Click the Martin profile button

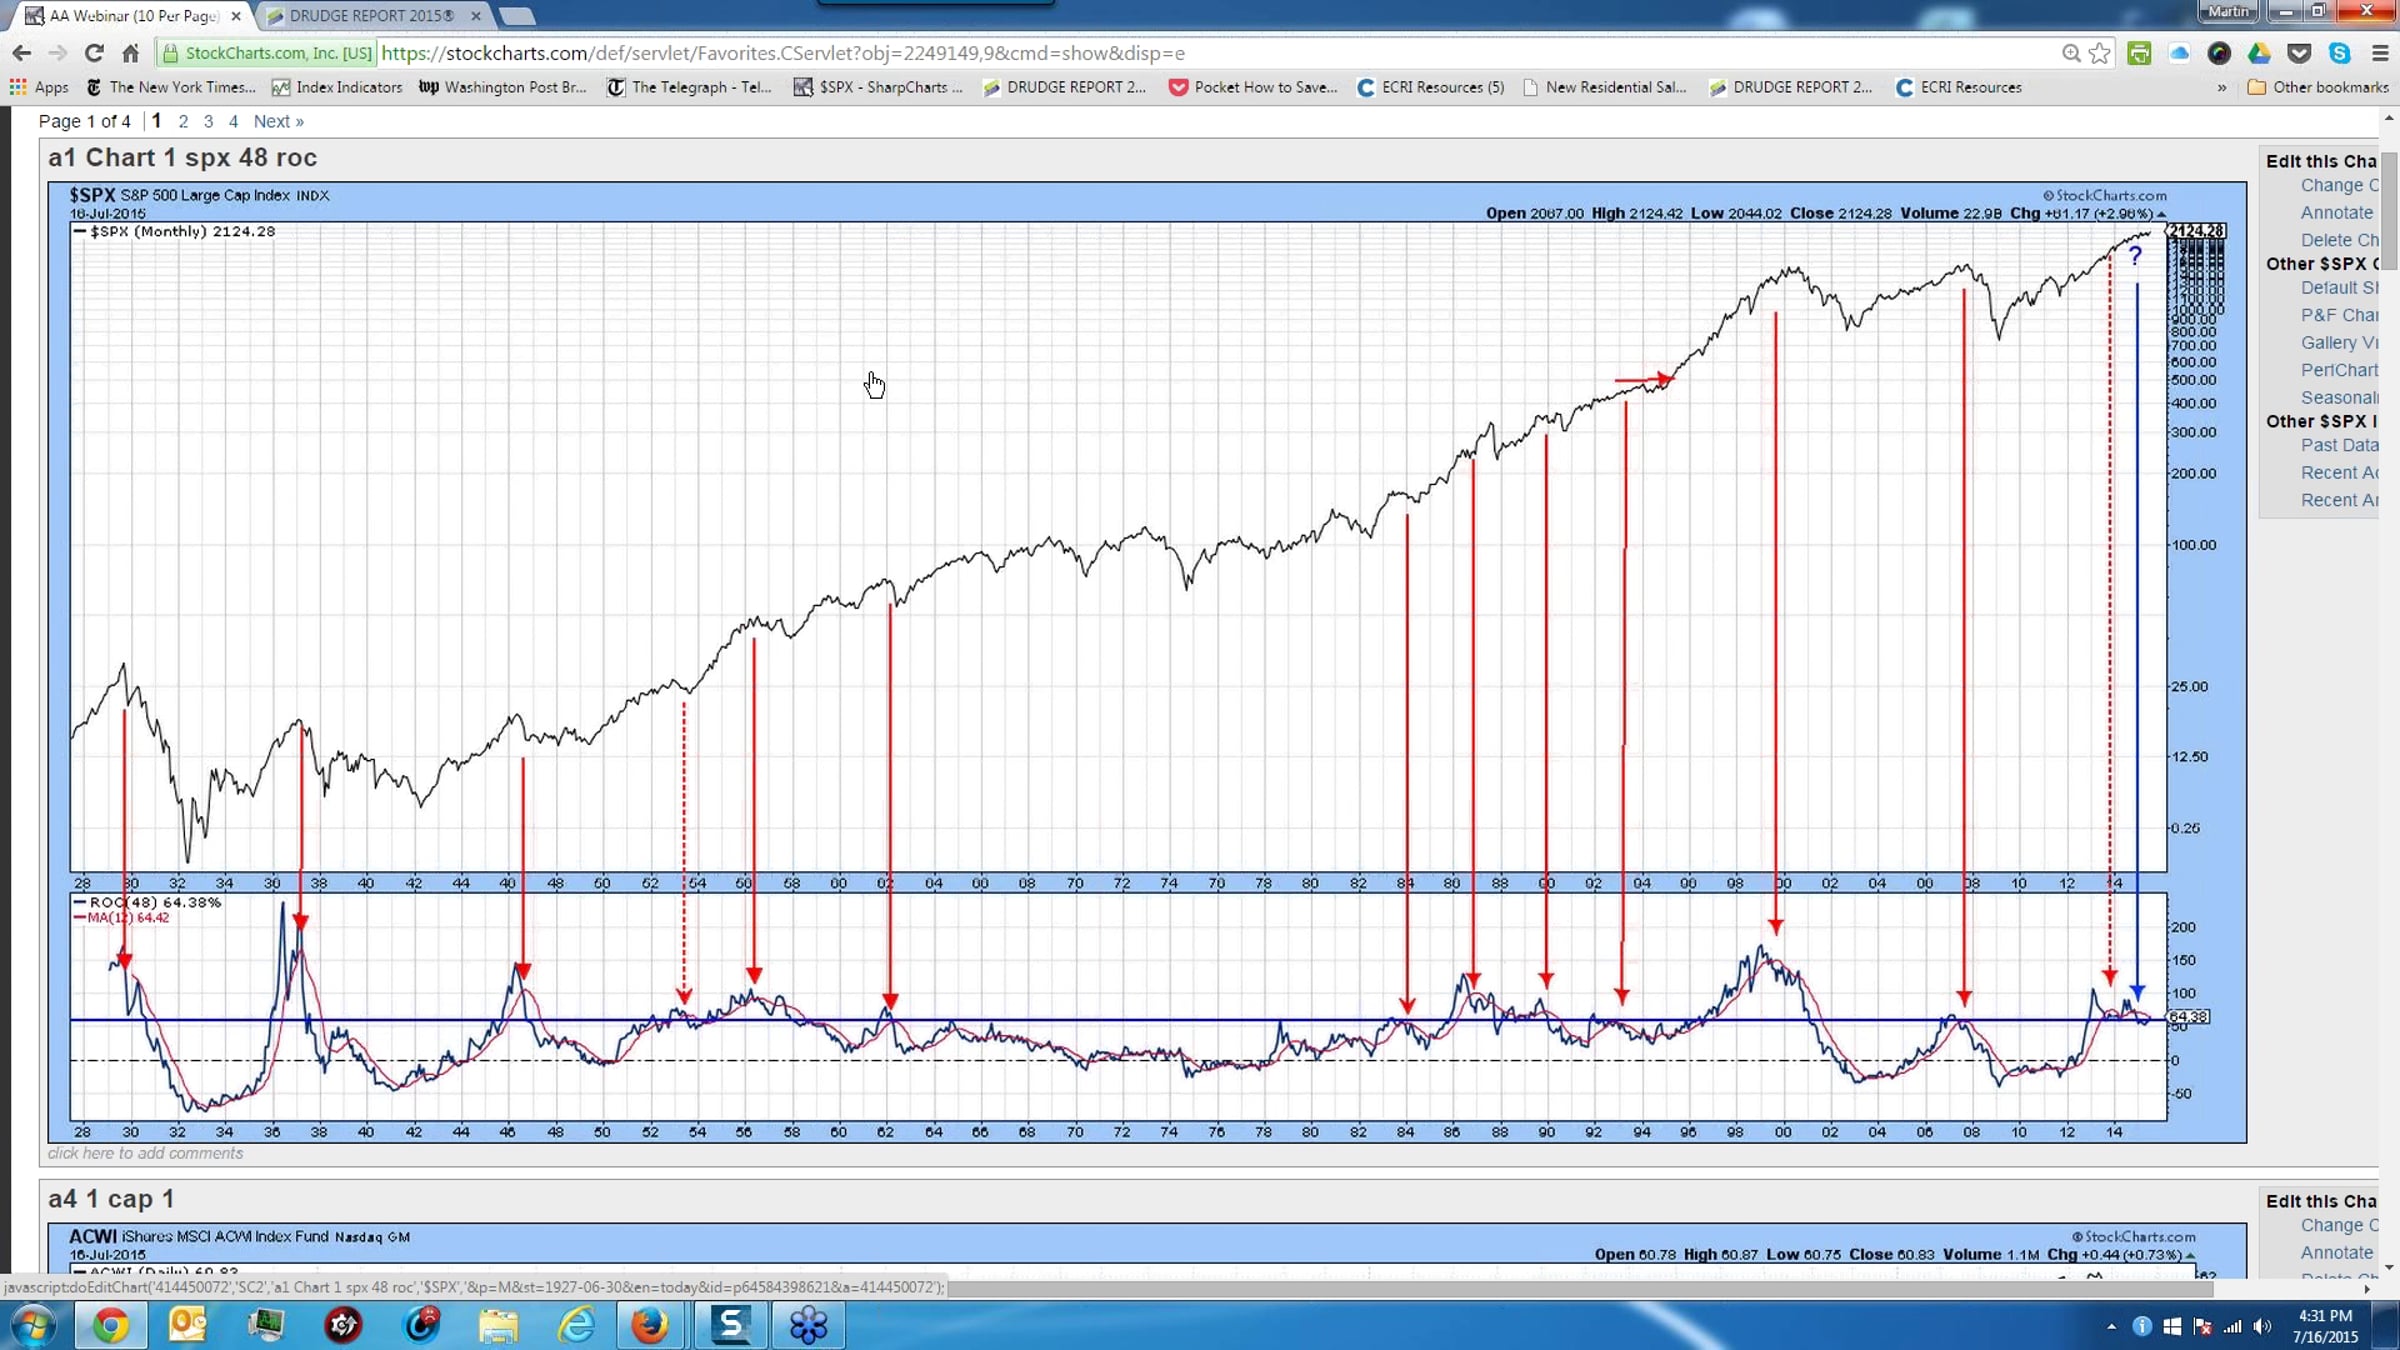pos(2229,11)
